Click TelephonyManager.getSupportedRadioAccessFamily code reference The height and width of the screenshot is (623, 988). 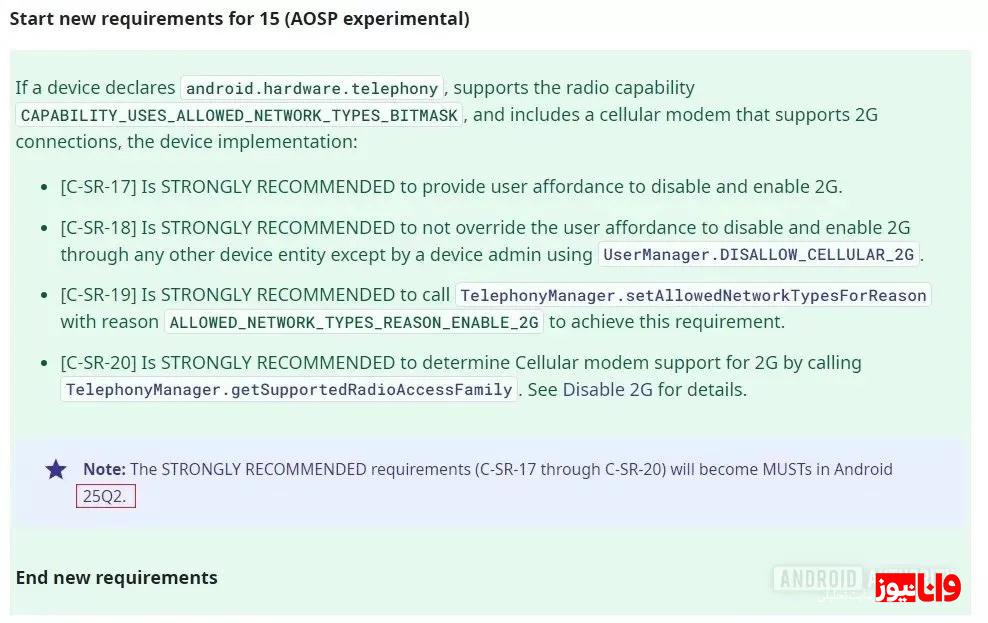(290, 390)
